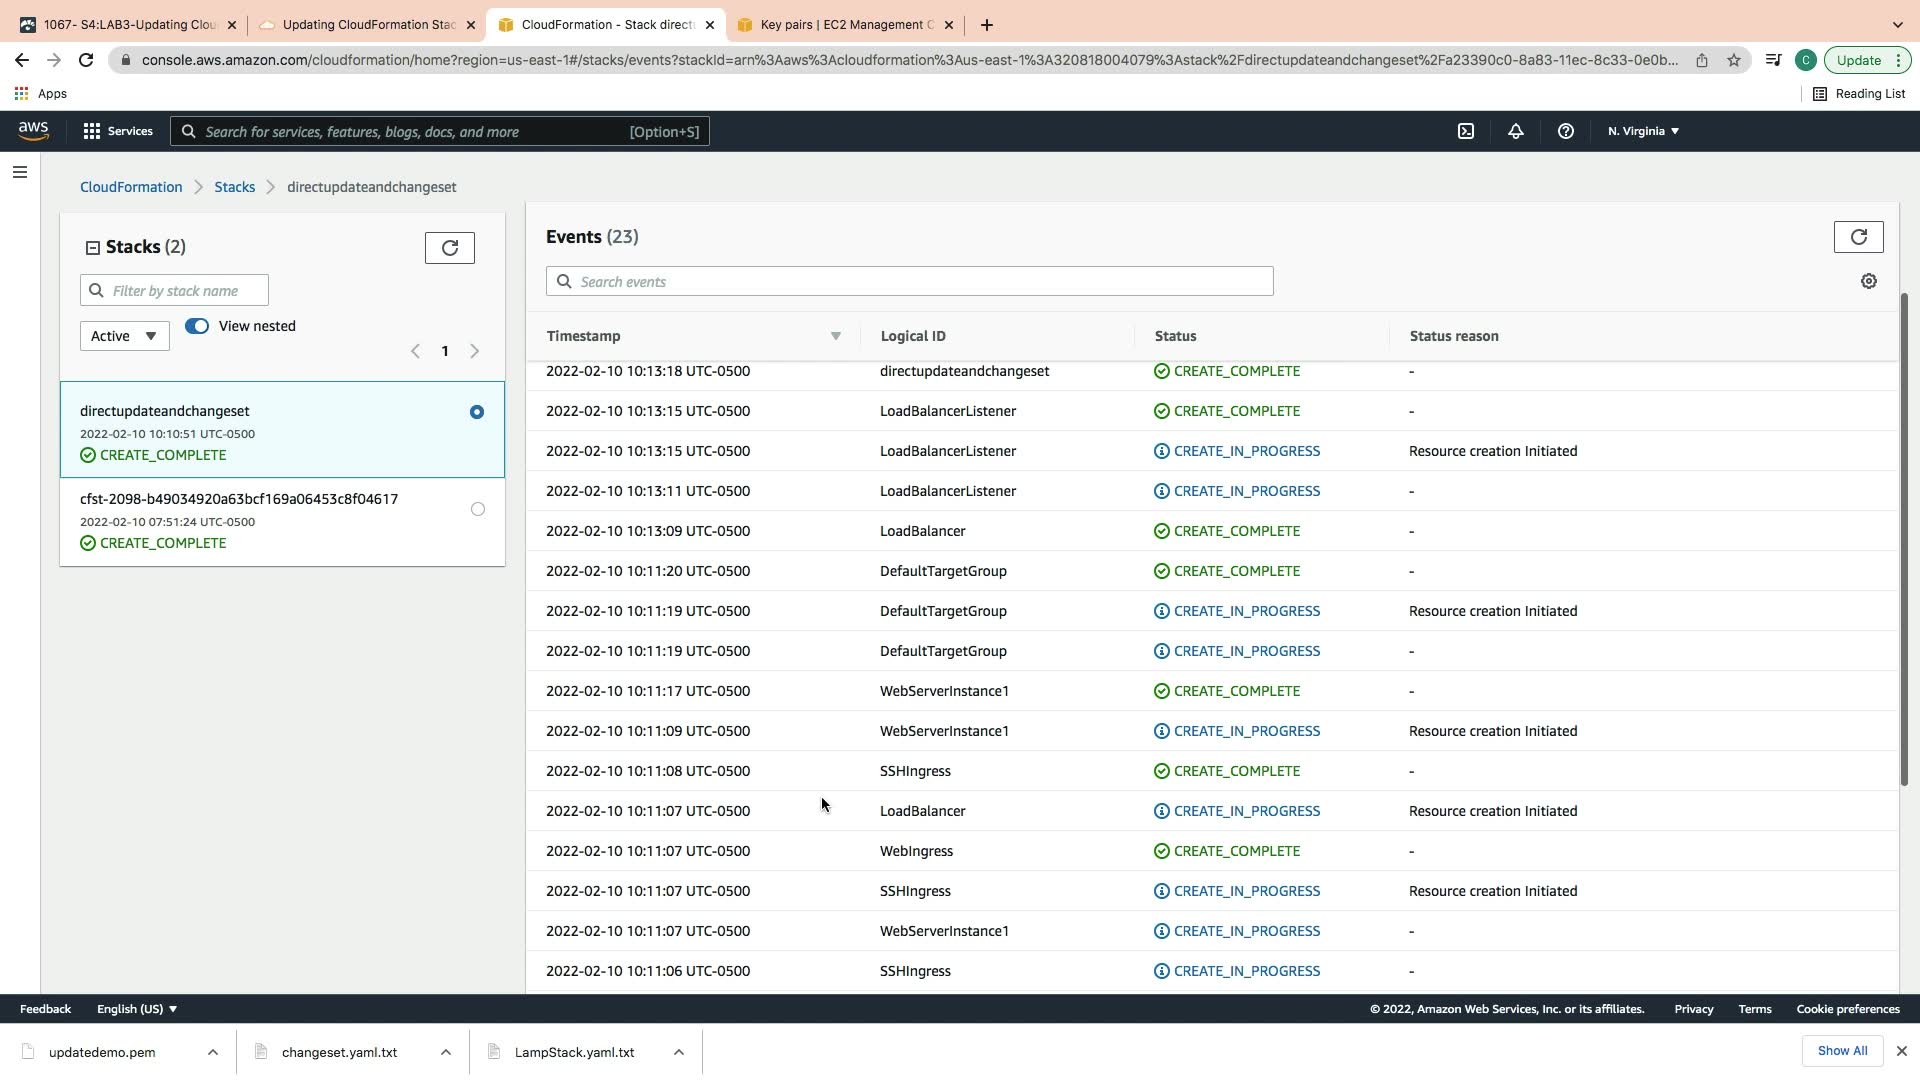This screenshot has height=1080, width=1920.
Task: Open AWS CloudShell icon
Action: [1465, 131]
